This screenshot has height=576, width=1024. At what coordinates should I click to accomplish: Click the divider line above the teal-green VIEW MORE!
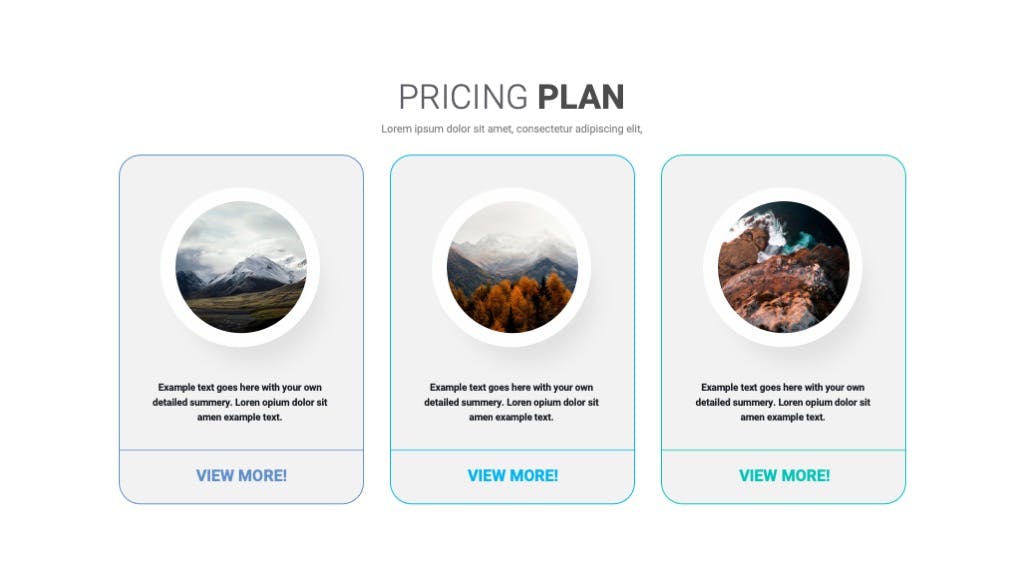[x=783, y=450]
